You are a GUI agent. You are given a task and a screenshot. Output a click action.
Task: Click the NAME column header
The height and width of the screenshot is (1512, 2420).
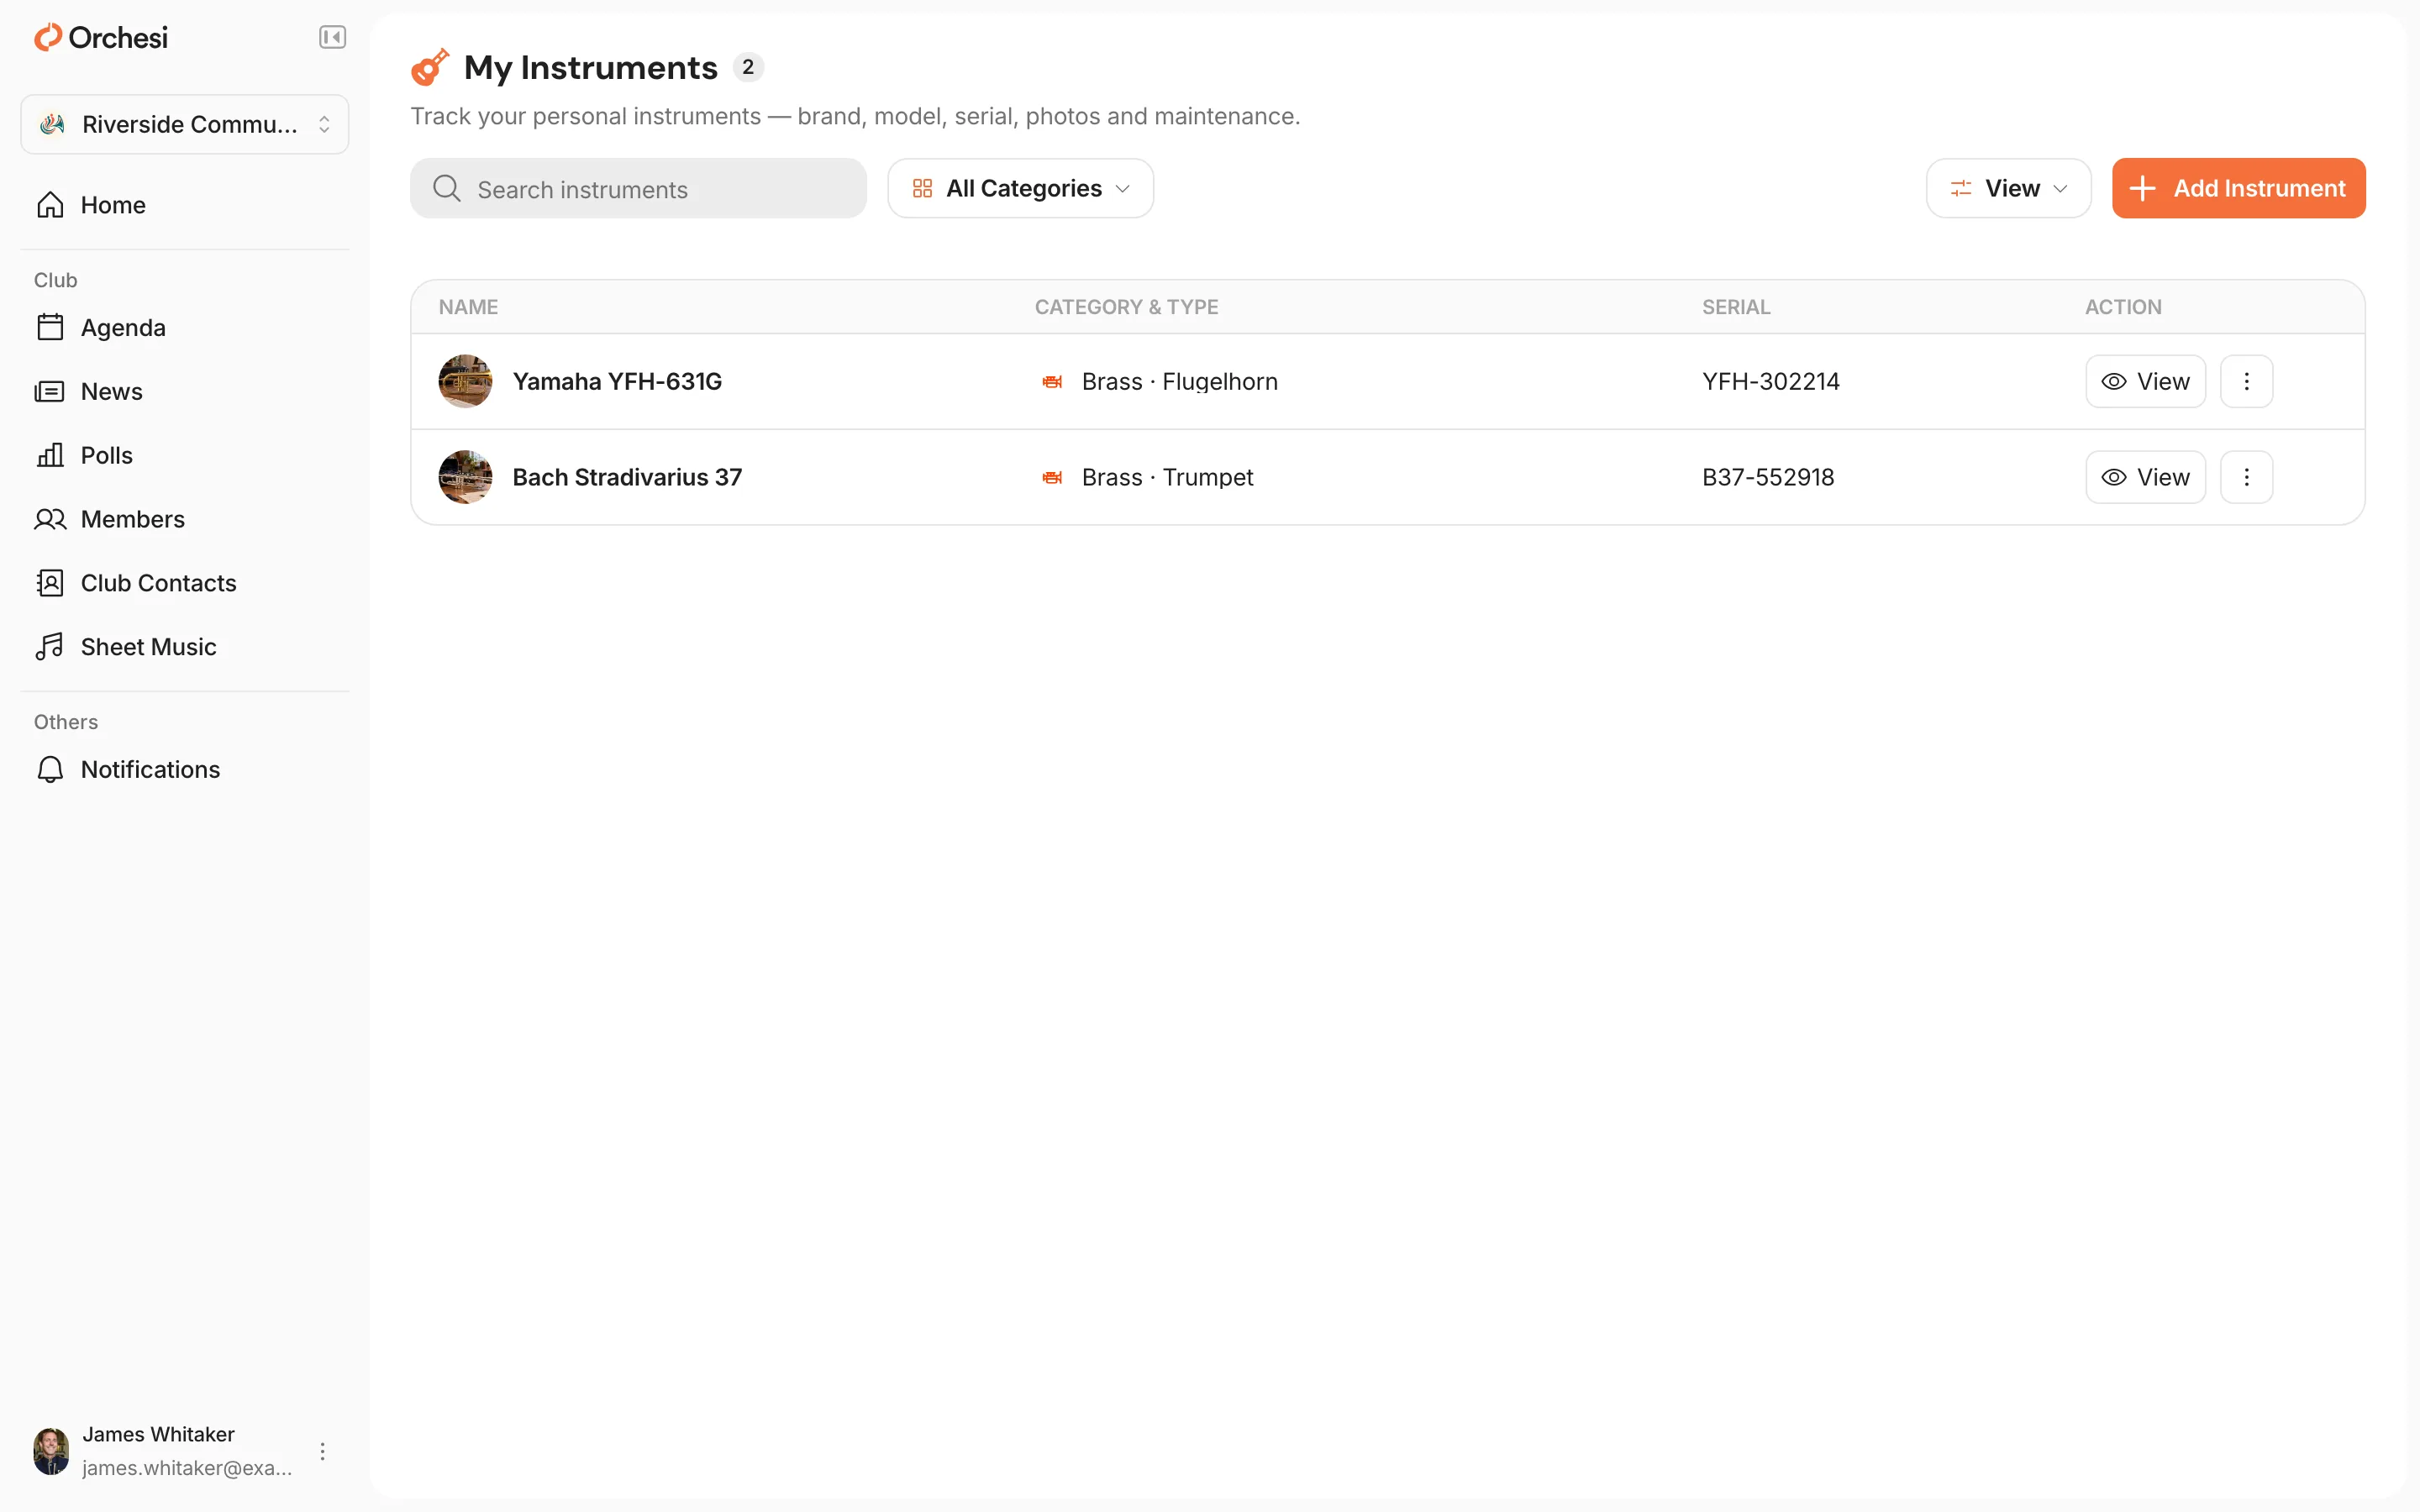(x=468, y=307)
